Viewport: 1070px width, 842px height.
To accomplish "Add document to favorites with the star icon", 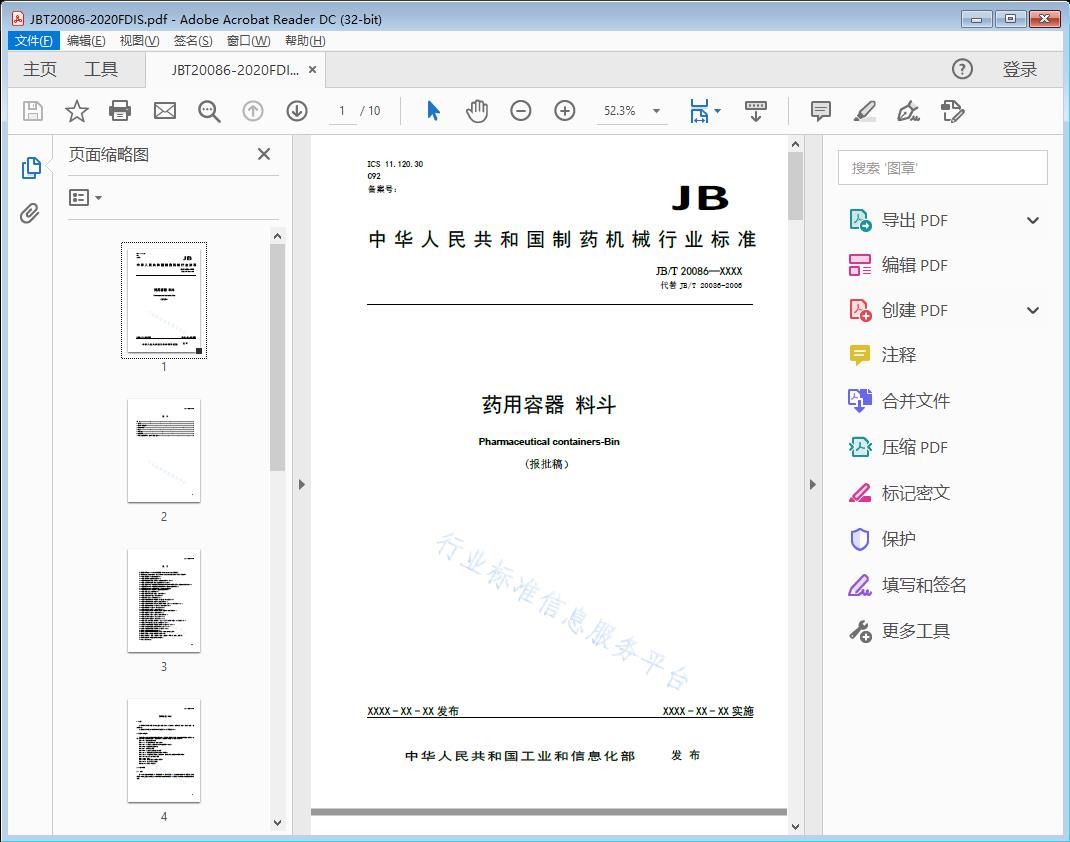I will coord(76,111).
